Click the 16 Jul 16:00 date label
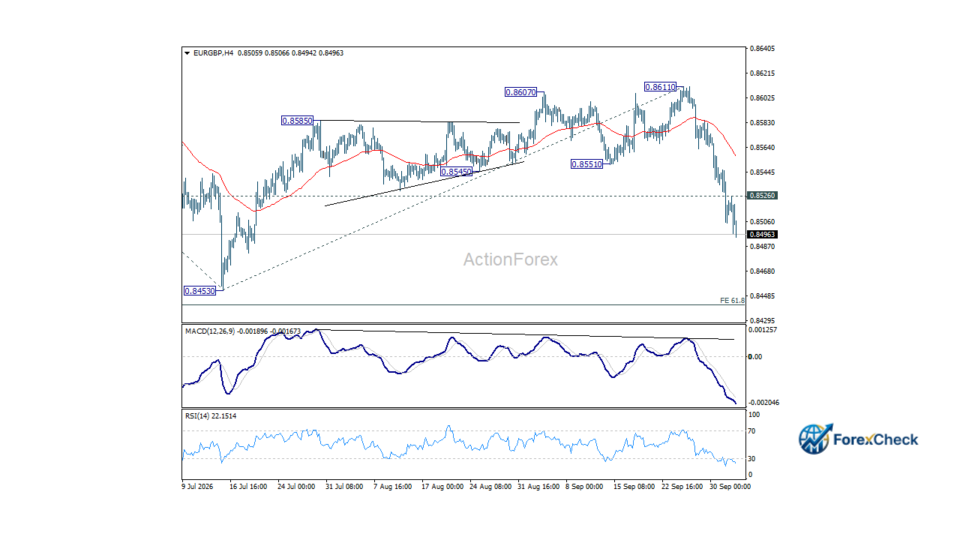 [248, 487]
